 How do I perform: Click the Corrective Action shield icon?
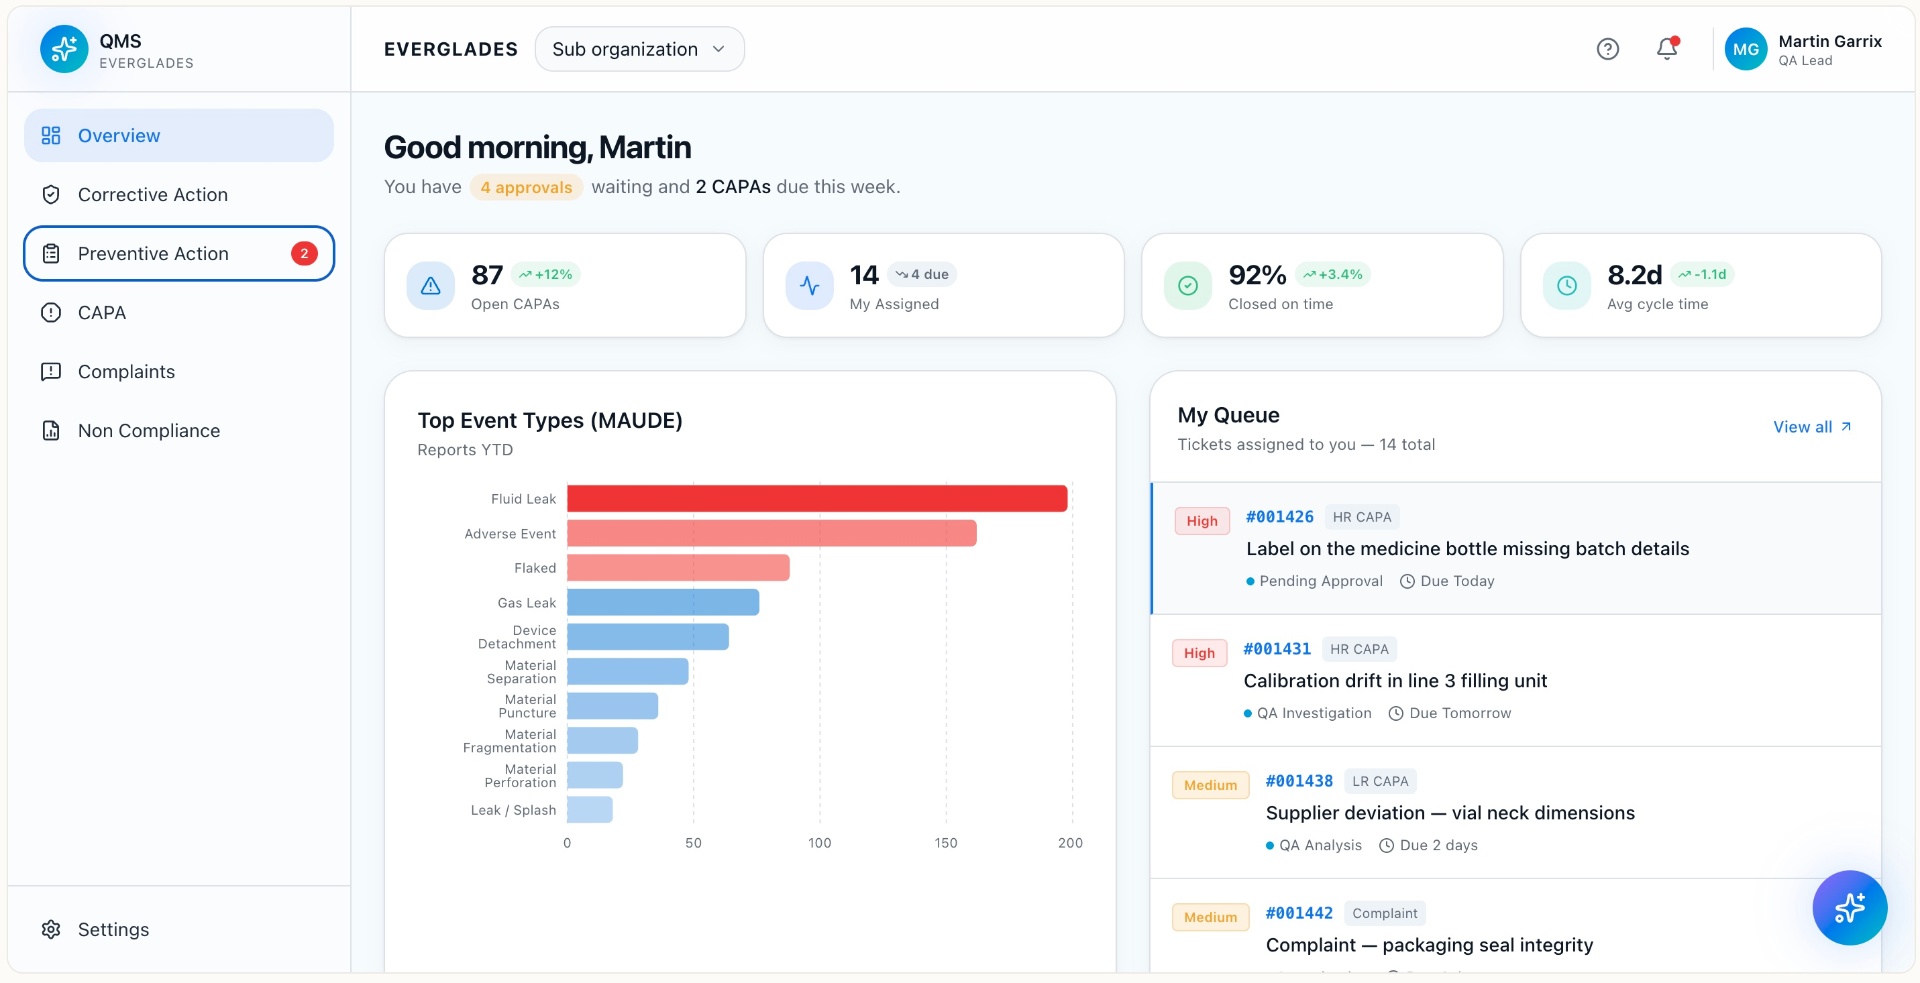(x=51, y=194)
